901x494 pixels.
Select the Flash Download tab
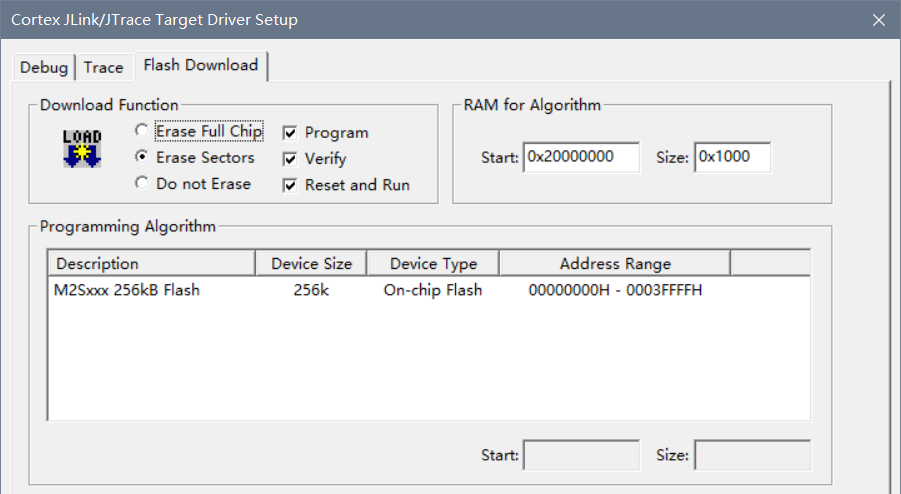point(200,65)
